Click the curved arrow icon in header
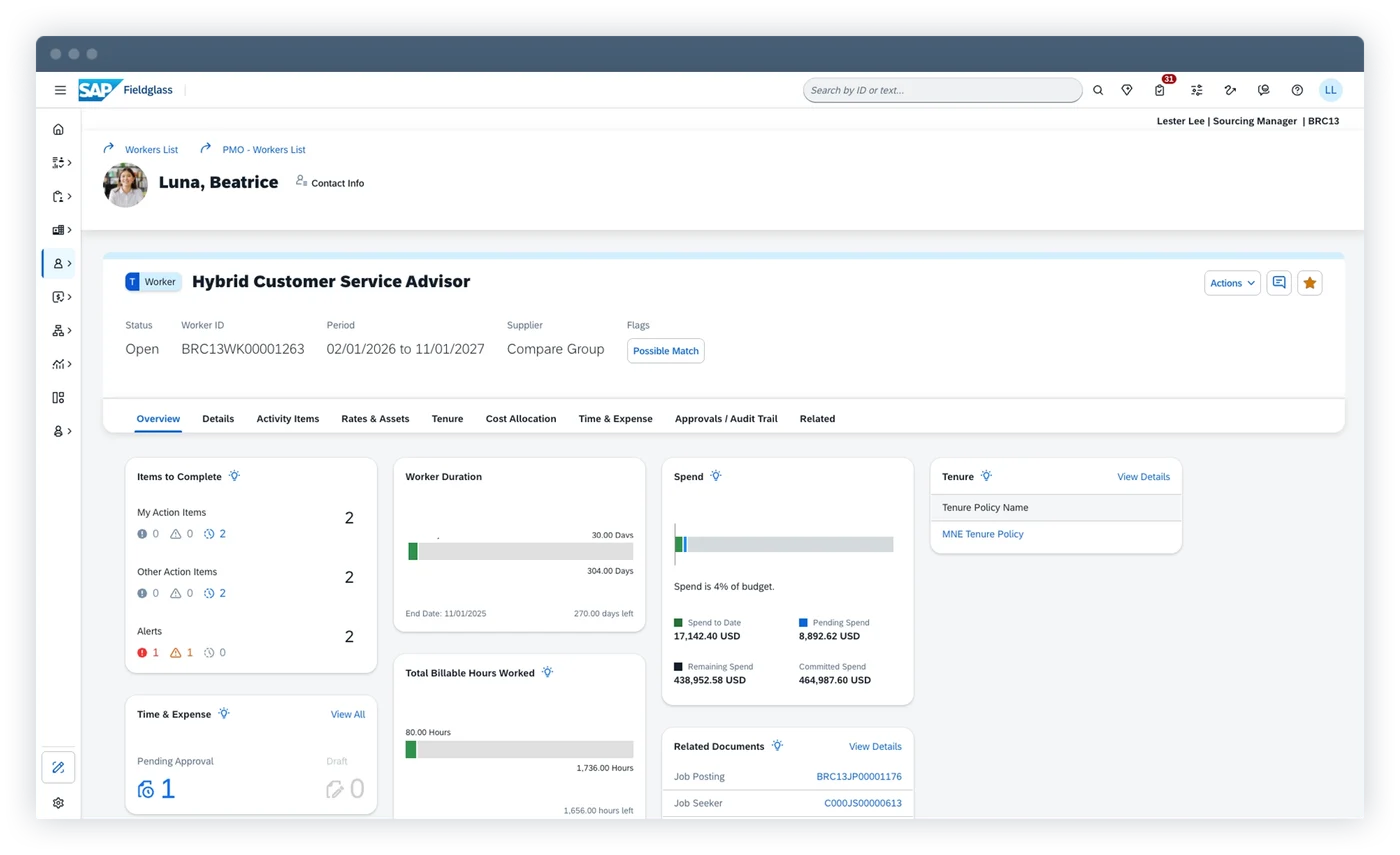 pyautogui.click(x=1231, y=90)
